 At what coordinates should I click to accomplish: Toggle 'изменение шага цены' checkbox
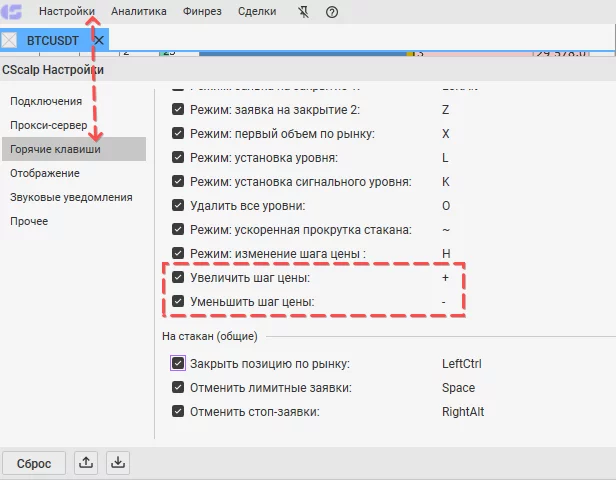pyautogui.click(x=178, y=253)
